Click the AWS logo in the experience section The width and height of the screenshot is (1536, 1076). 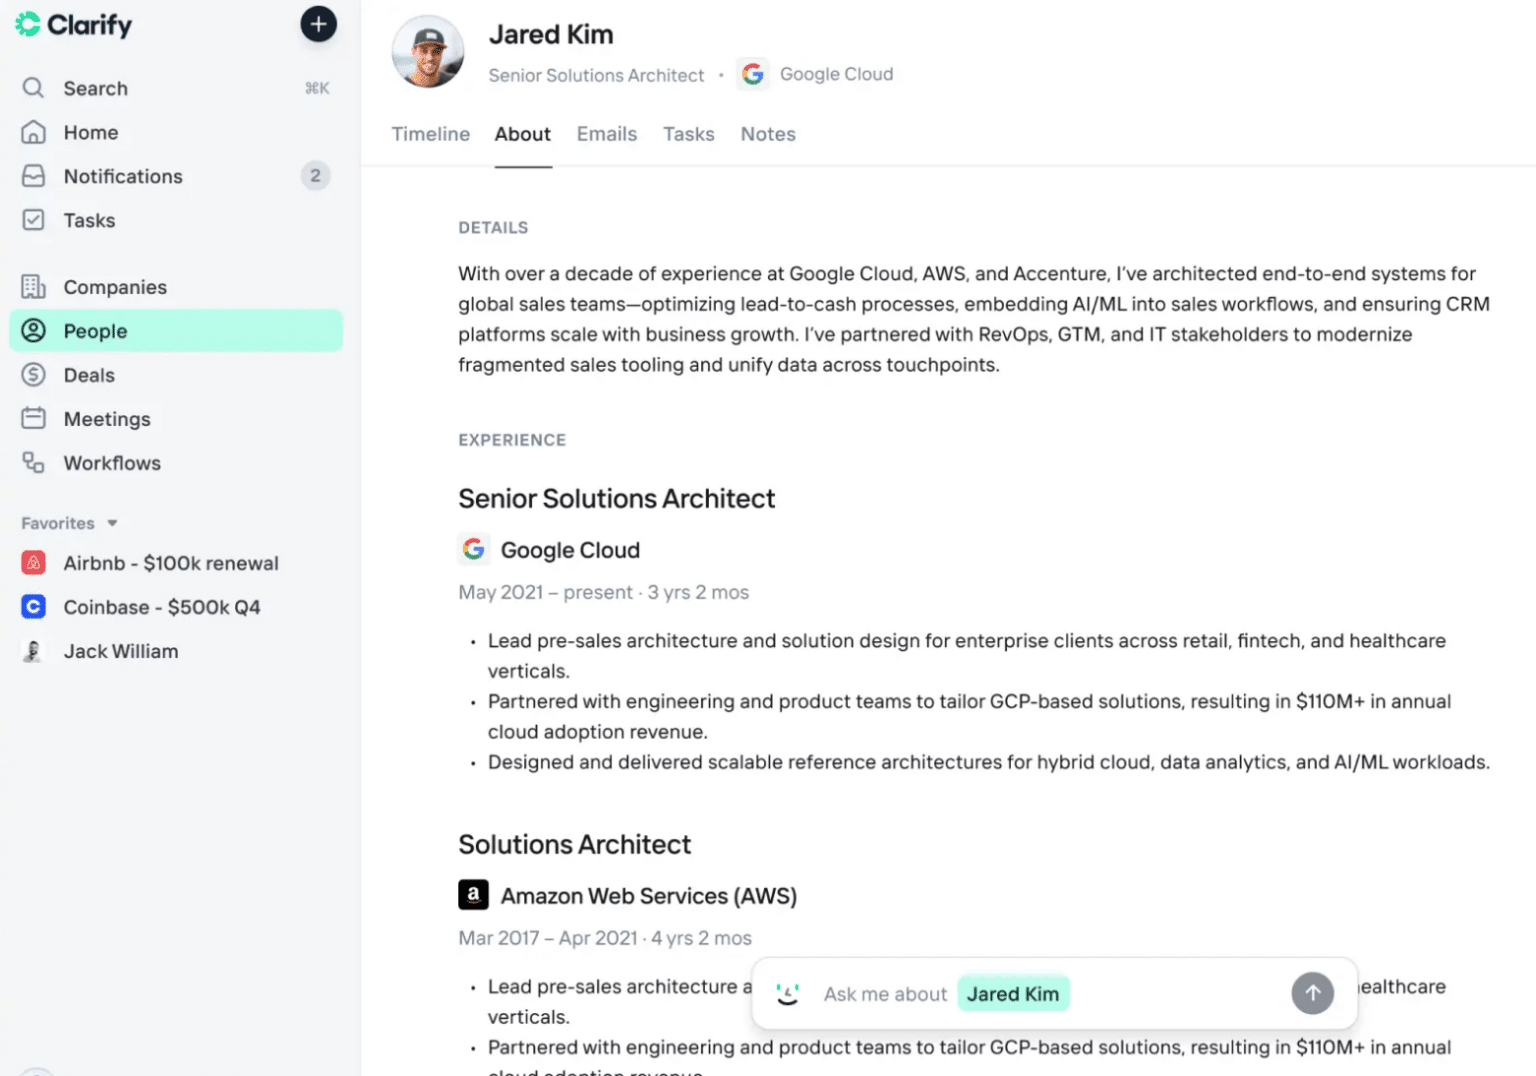(x=474, y=895)
